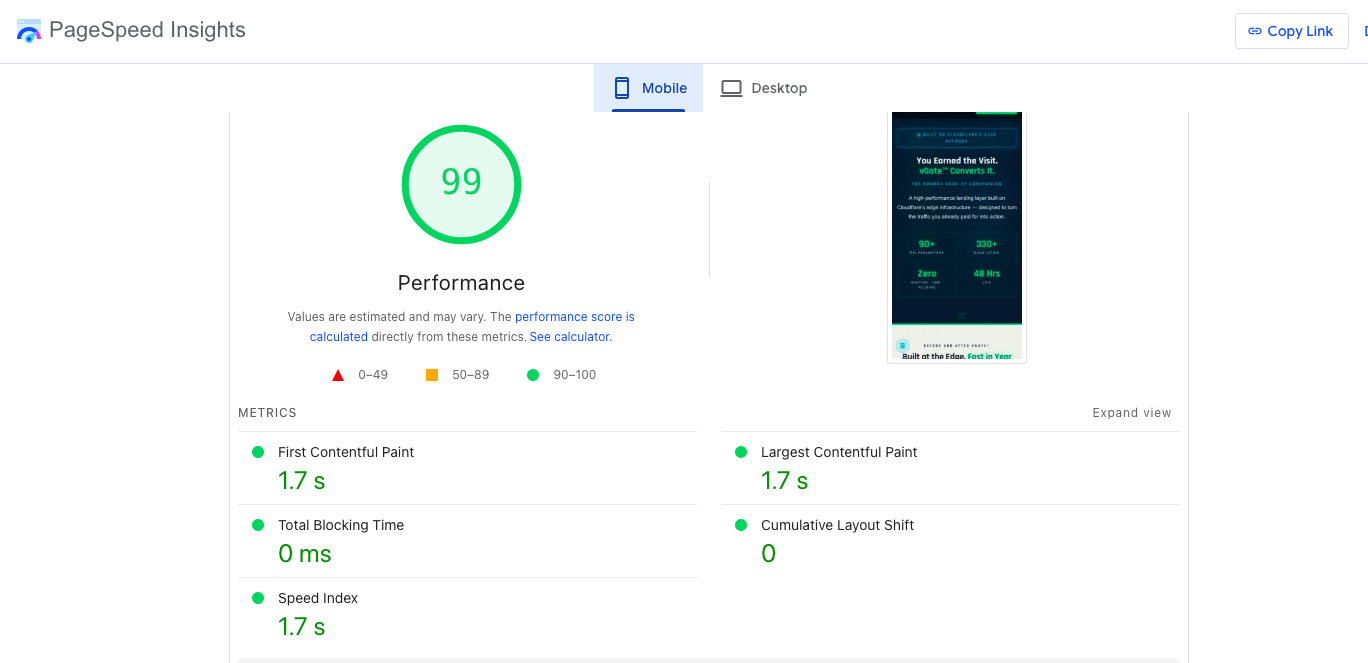
Task: Click the 1.7 s Largest Contentful Paint value
Action: (785, 481)
